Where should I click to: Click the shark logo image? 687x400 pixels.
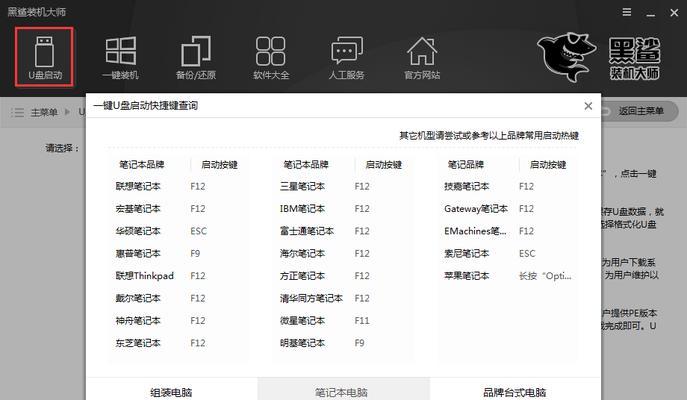tap(566, 57)
